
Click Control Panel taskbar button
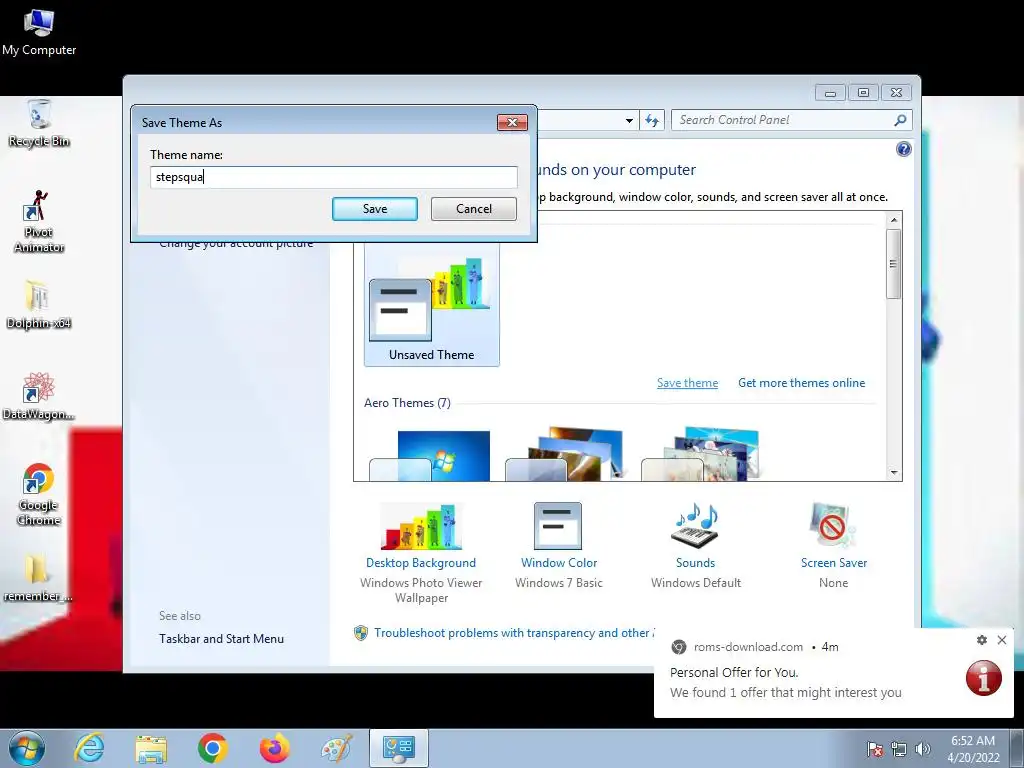pyautogui.click(x=399, y=748)
